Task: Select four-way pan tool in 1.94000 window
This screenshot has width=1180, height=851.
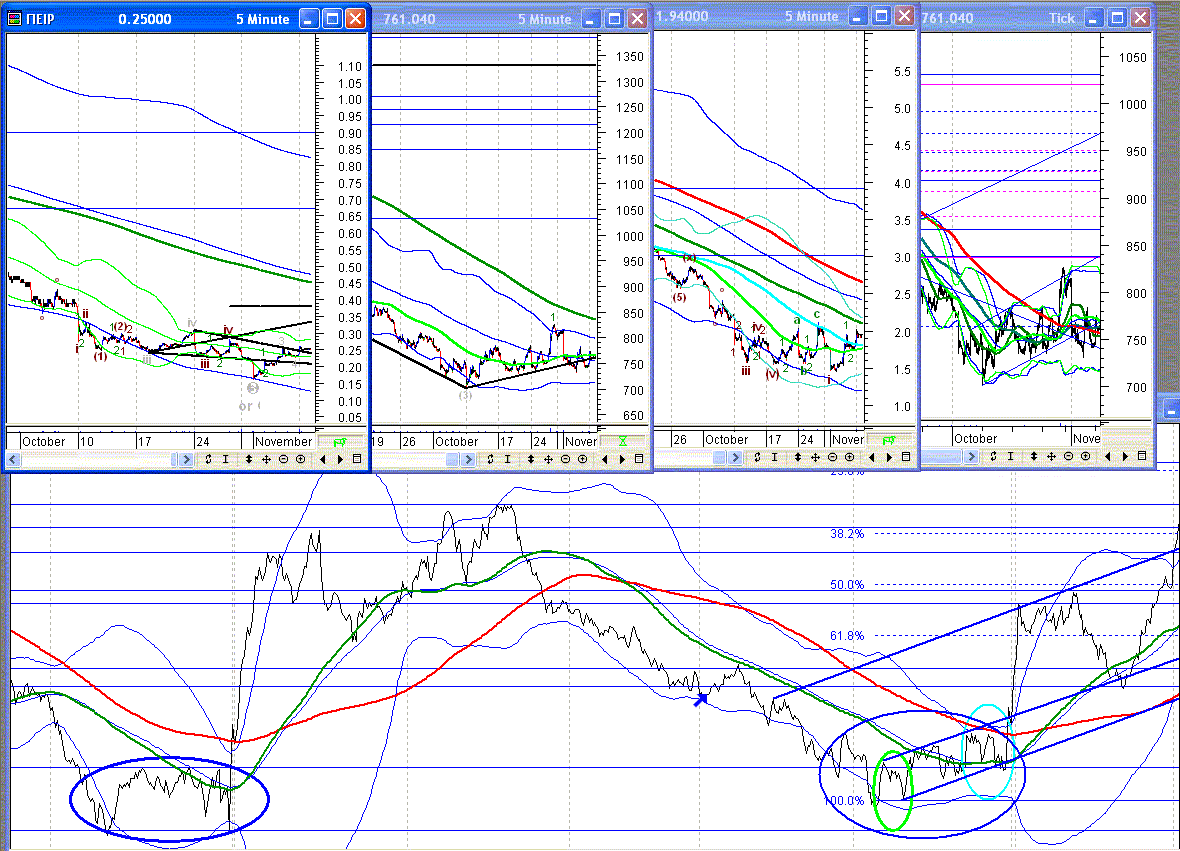Action: coord(815,457)
